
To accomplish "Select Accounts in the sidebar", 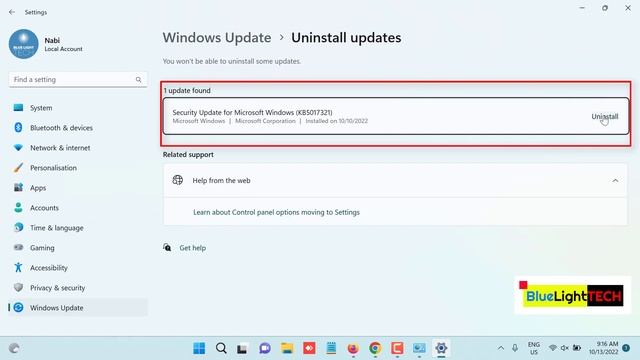I will 78,208.
